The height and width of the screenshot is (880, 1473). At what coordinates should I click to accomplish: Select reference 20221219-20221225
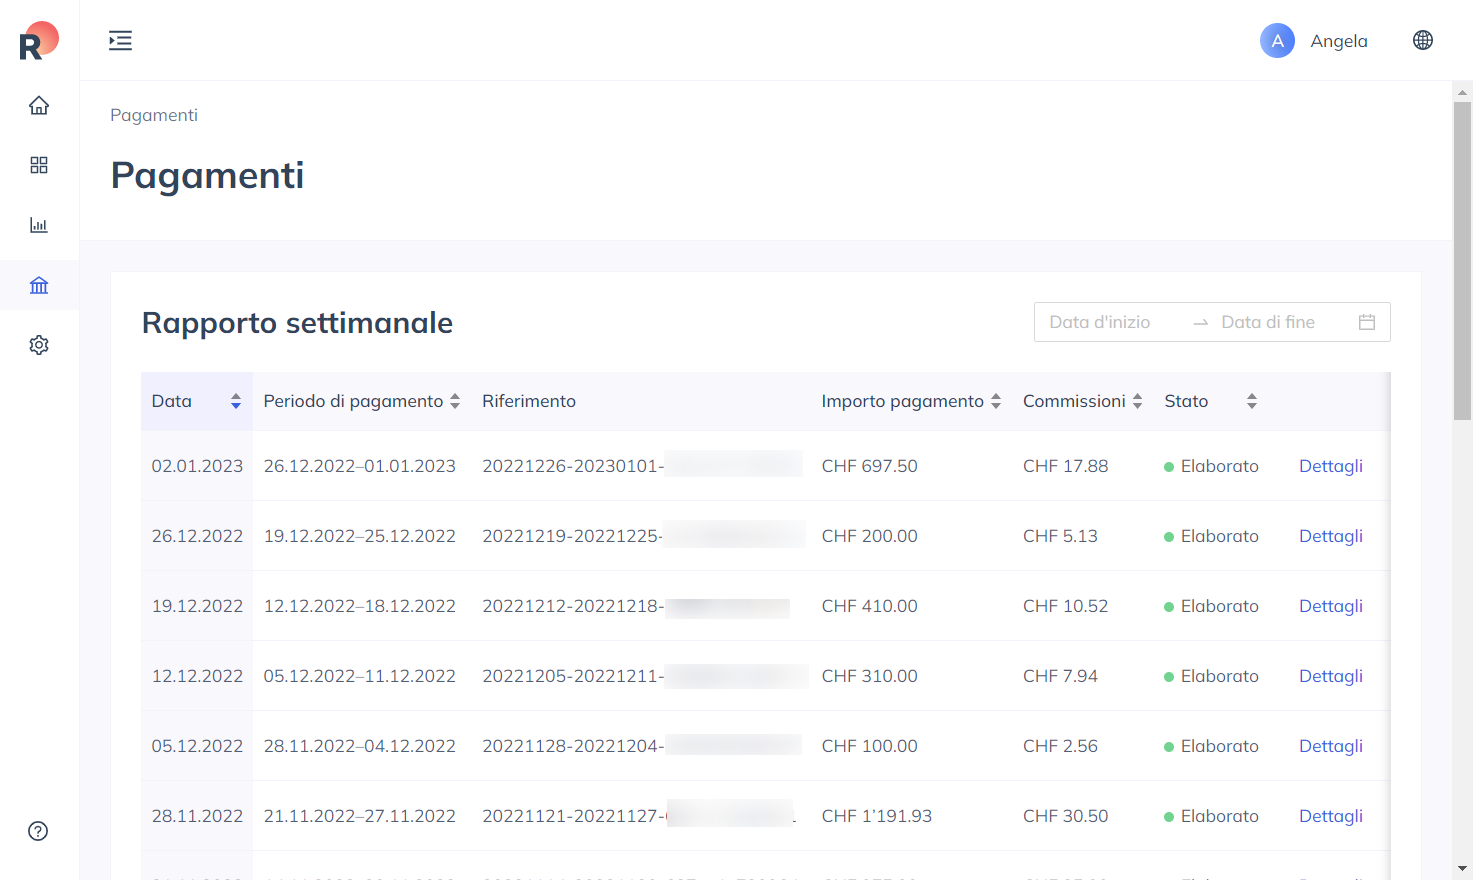pos(573,536)
